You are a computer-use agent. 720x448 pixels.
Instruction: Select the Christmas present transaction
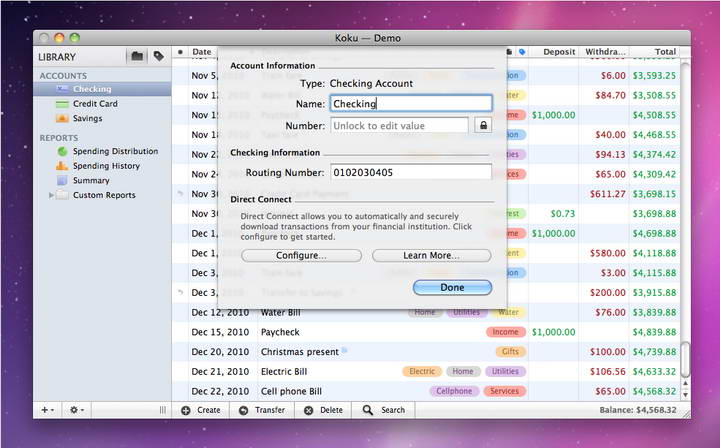pyautogui.click(x=426, y=352)
